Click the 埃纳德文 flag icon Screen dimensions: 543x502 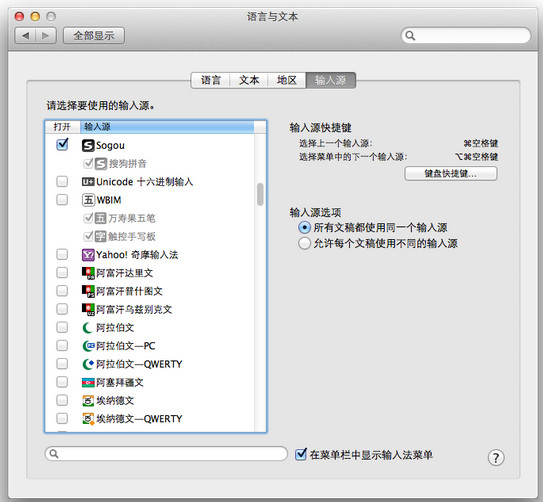tap(88, 401)
